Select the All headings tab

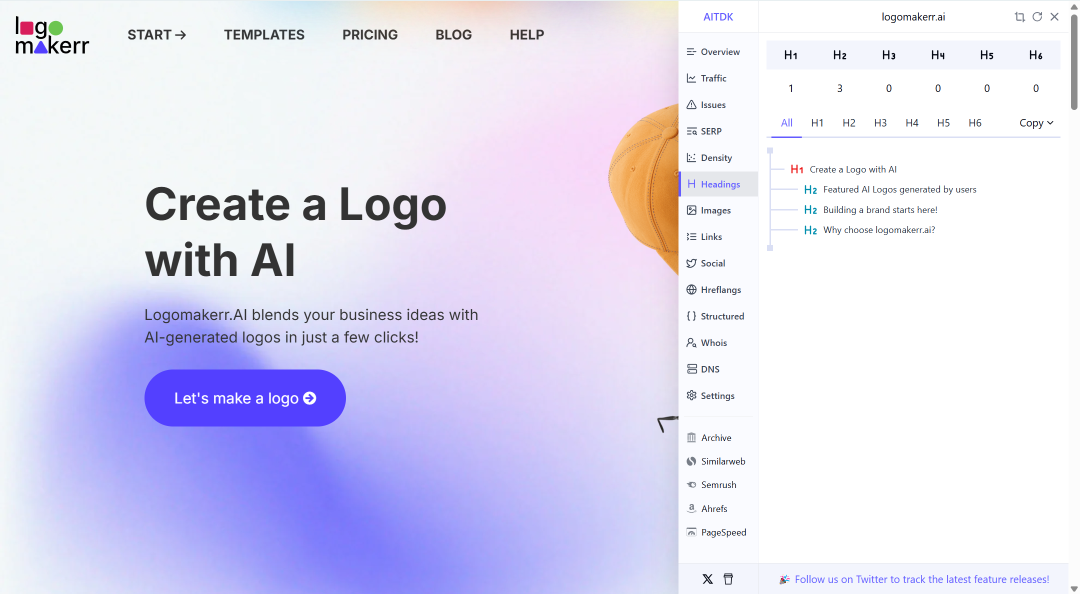787,123
